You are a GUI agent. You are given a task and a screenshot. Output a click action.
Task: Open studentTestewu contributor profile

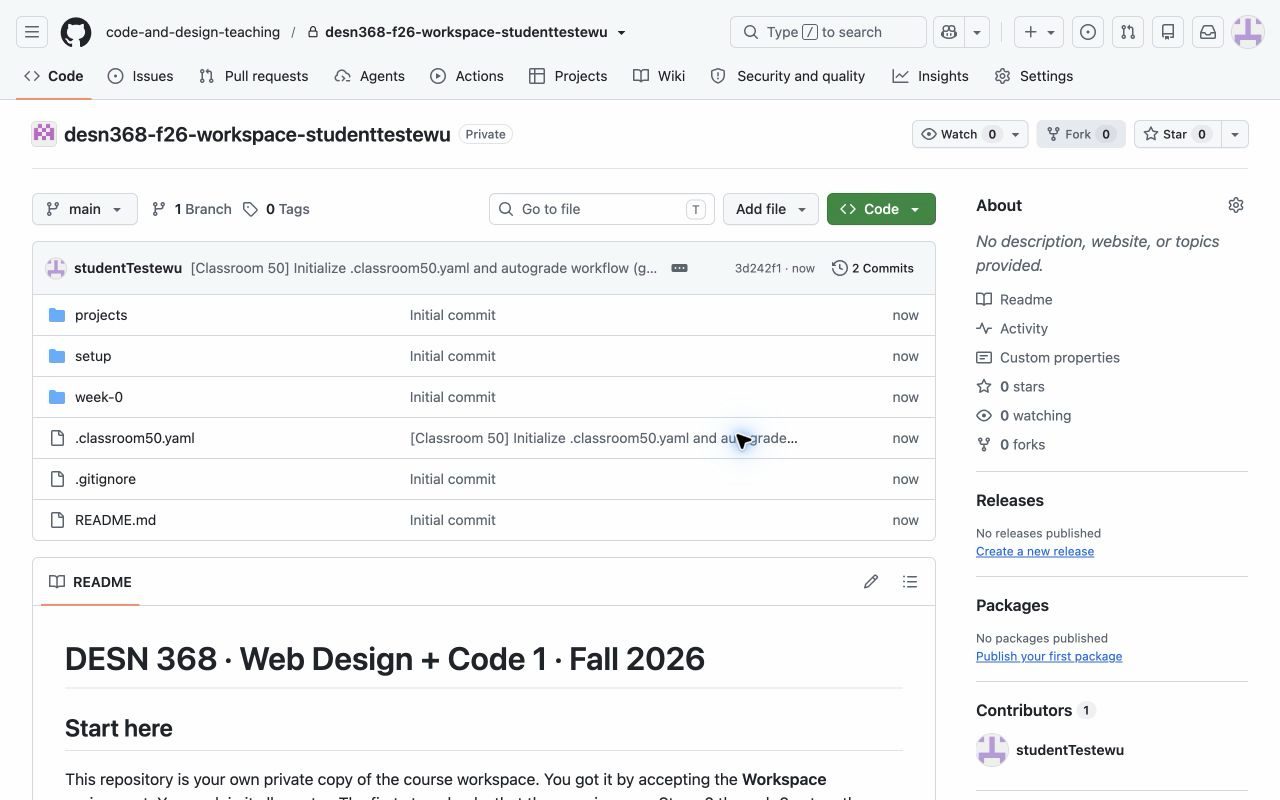pyautogui.click(x=1070, y=750)
